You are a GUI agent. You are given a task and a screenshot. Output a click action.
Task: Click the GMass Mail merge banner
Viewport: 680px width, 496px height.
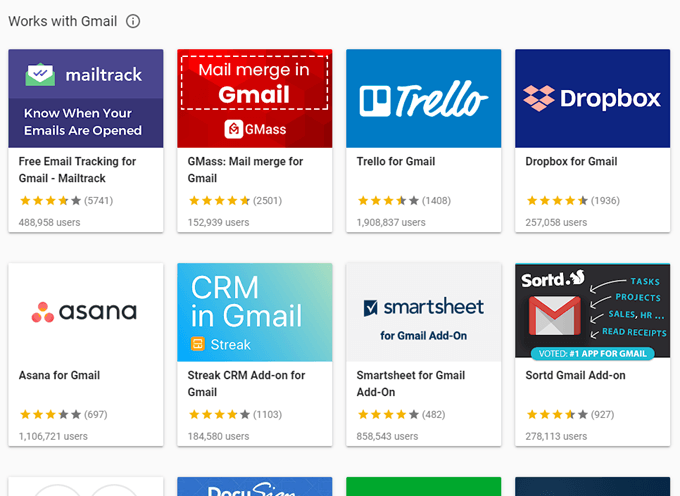click(x=255, y=98)
